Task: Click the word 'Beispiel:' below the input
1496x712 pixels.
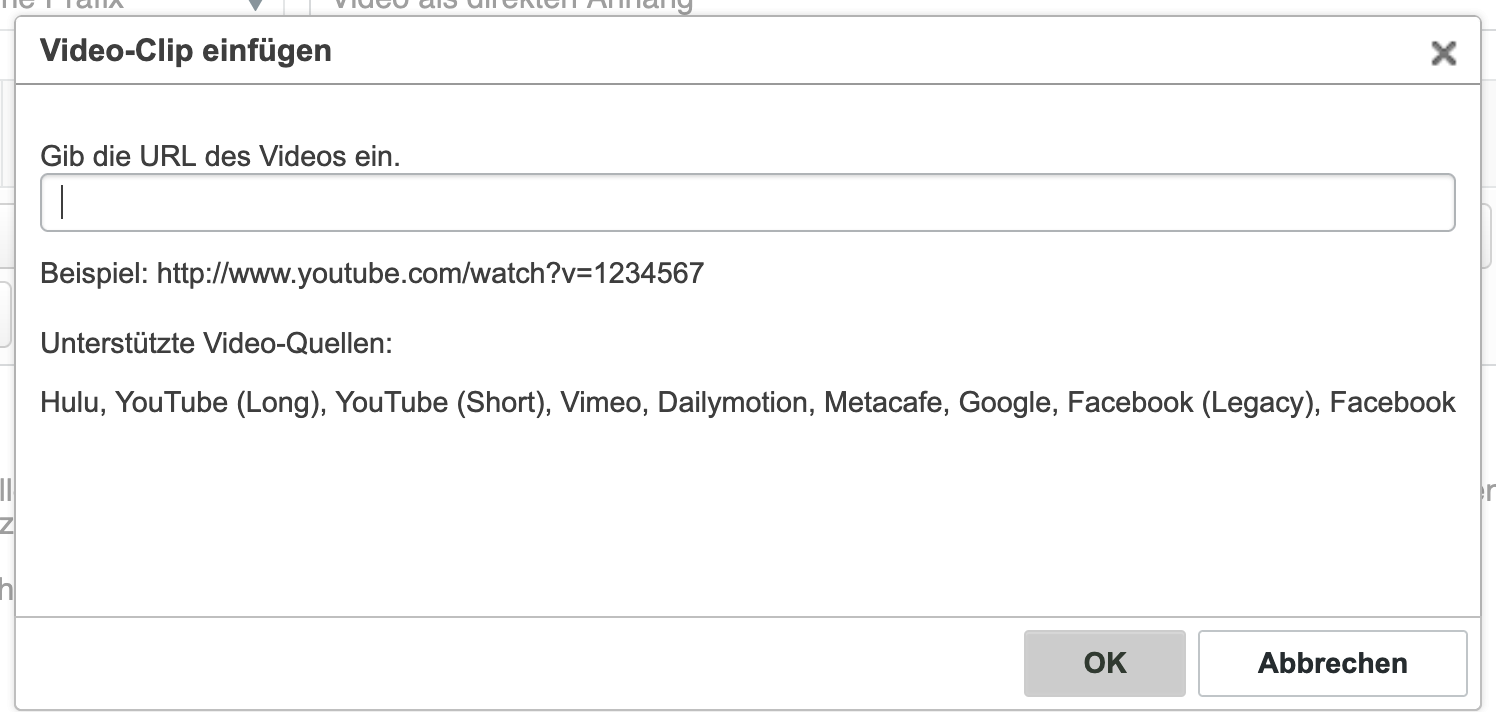Action: coord(95,273)
